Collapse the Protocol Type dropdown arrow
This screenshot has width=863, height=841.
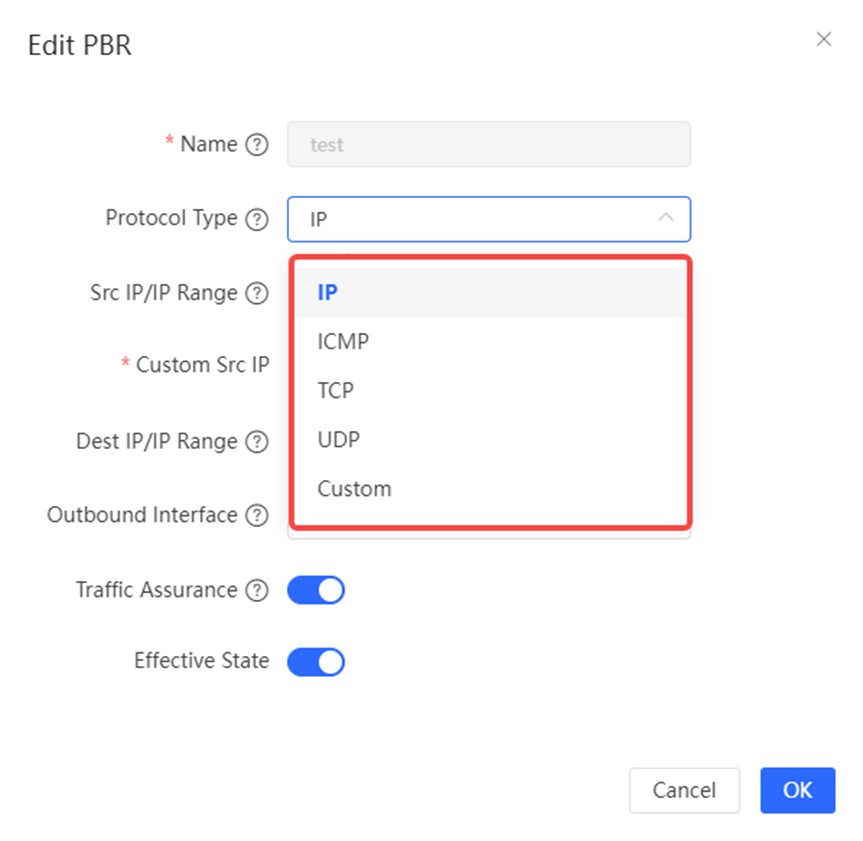click(666, 217)
